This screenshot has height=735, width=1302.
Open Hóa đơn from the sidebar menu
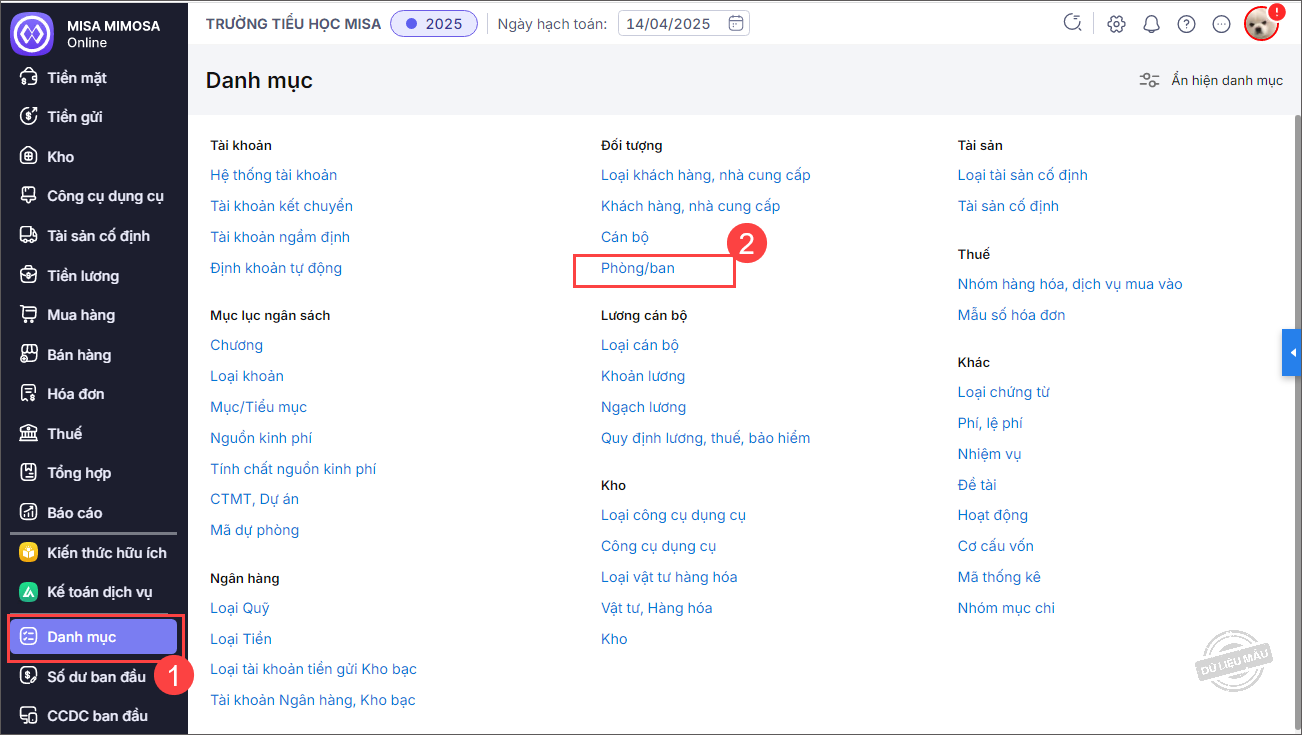click(x=76, y=394)
